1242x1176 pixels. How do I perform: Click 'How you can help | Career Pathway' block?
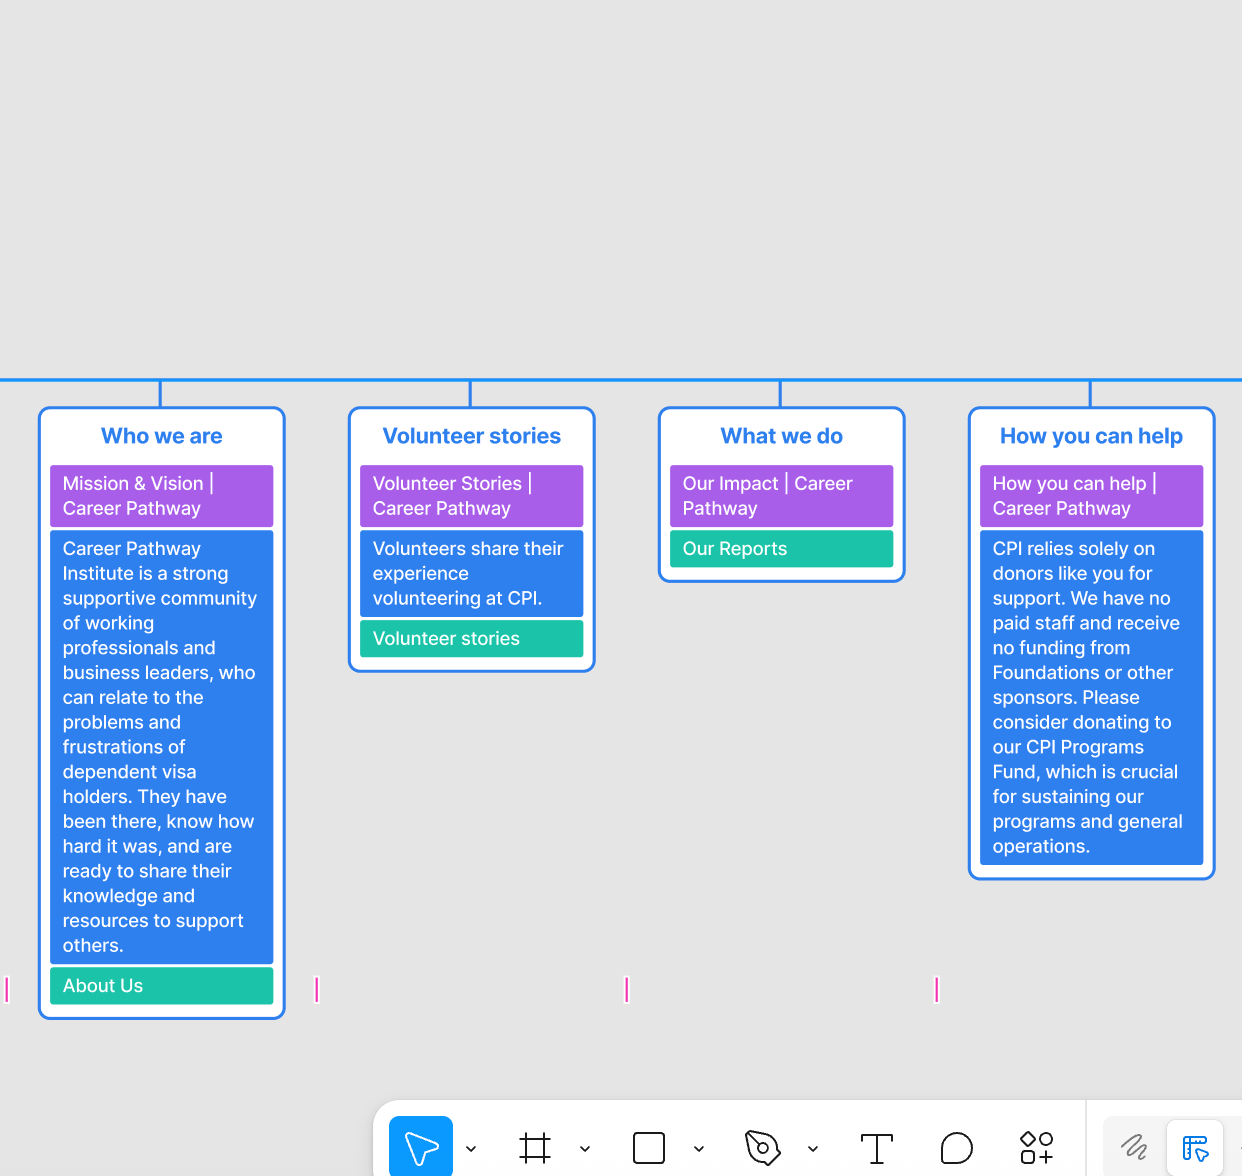coord(1092,496)
